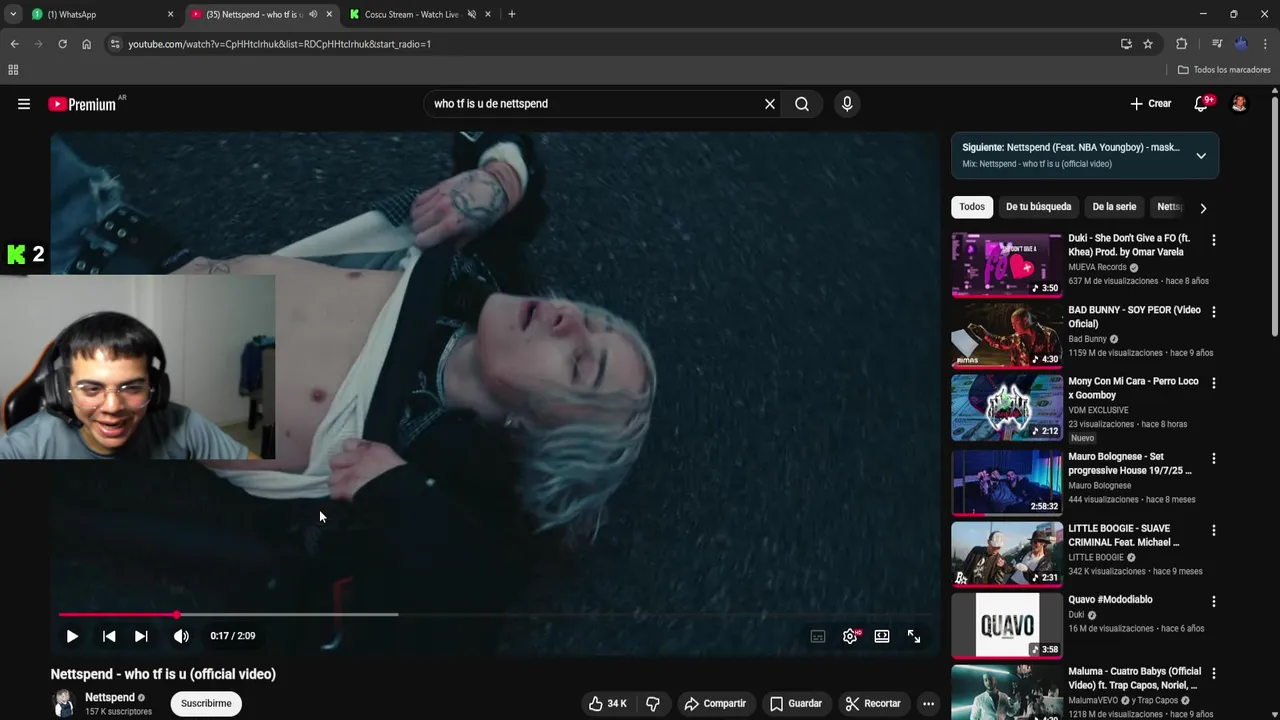Image resolution: width=1280 pixels, height=720 pixels.
Task: Install app icon in address bar
Action: tap(1126, 44)
